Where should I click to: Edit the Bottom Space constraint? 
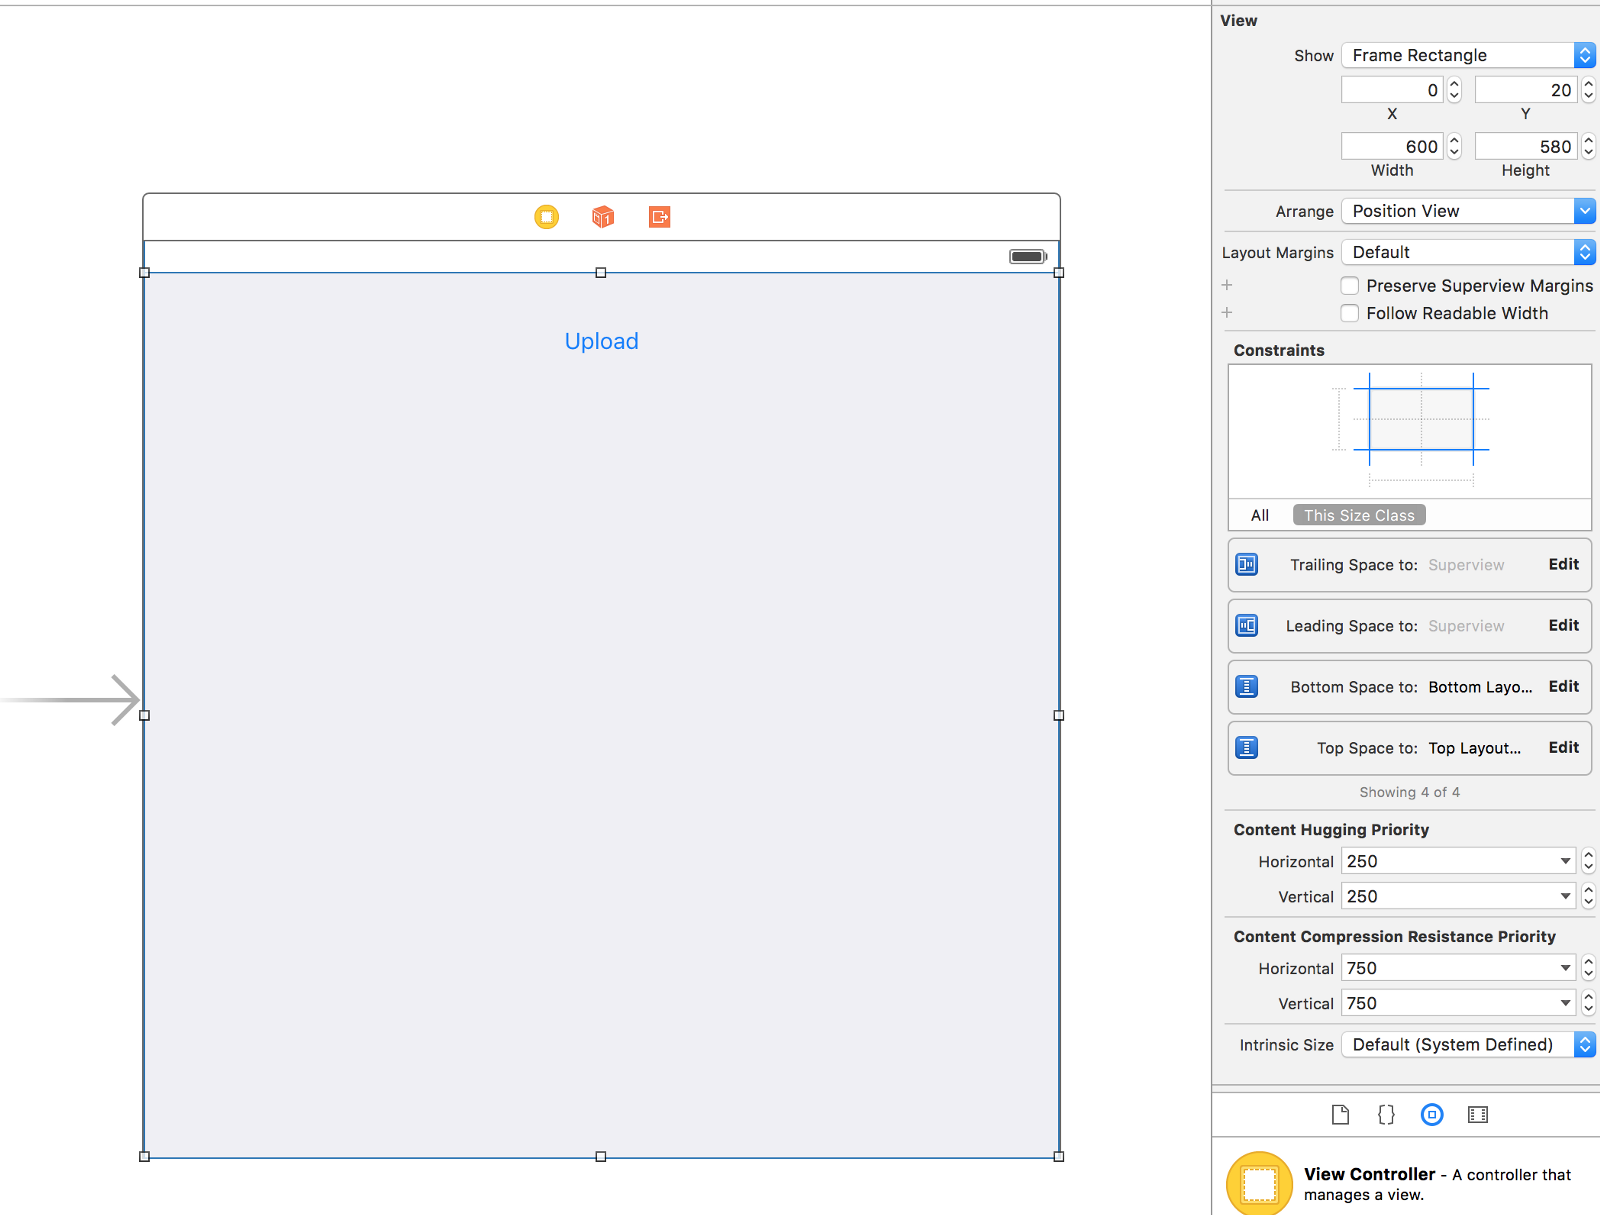pyautogui.click(x=1564, y=687)
